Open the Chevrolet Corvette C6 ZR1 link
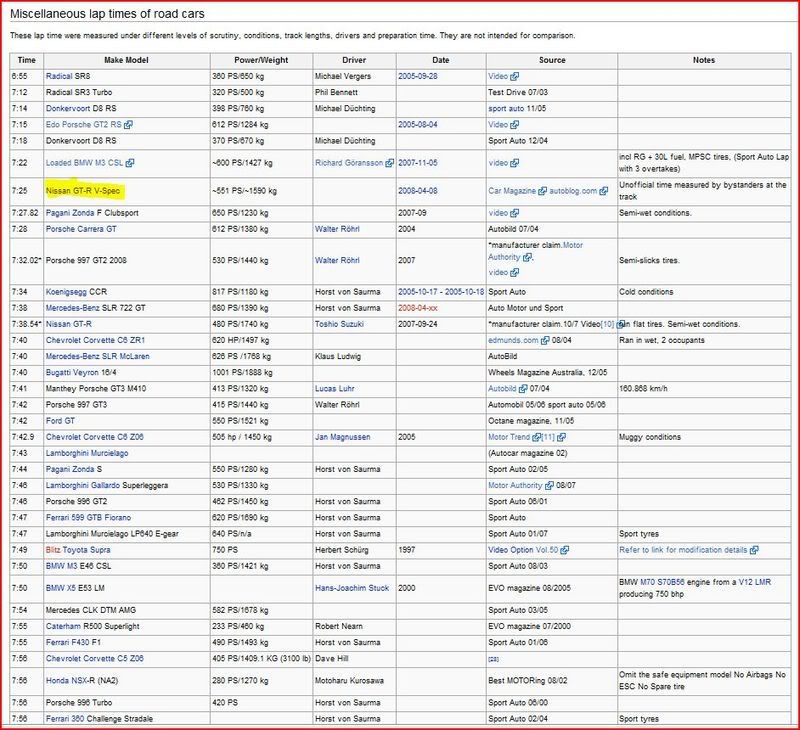The image size is (800, 730). pyautogui.click(x=95, y=340)
